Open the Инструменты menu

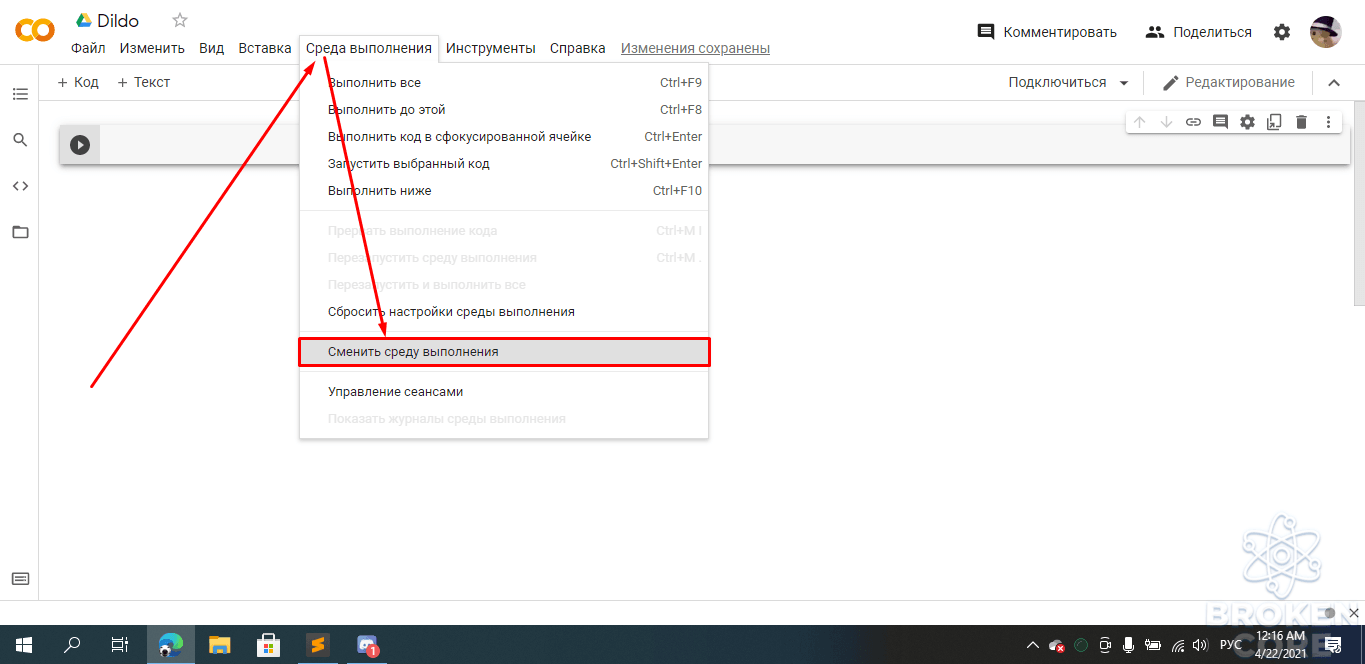pos(491,48)
